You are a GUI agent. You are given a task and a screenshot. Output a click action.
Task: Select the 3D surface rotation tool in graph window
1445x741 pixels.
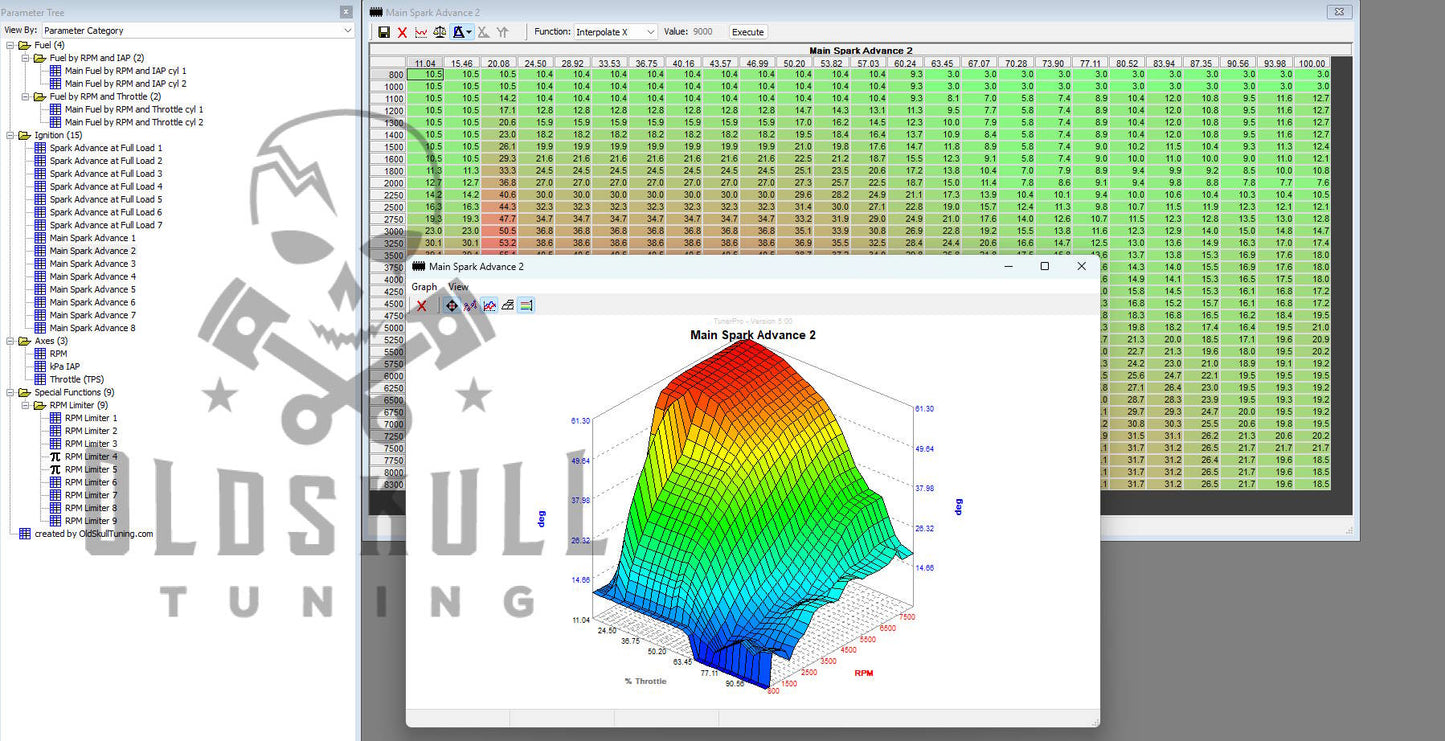(x=452, y=305)
